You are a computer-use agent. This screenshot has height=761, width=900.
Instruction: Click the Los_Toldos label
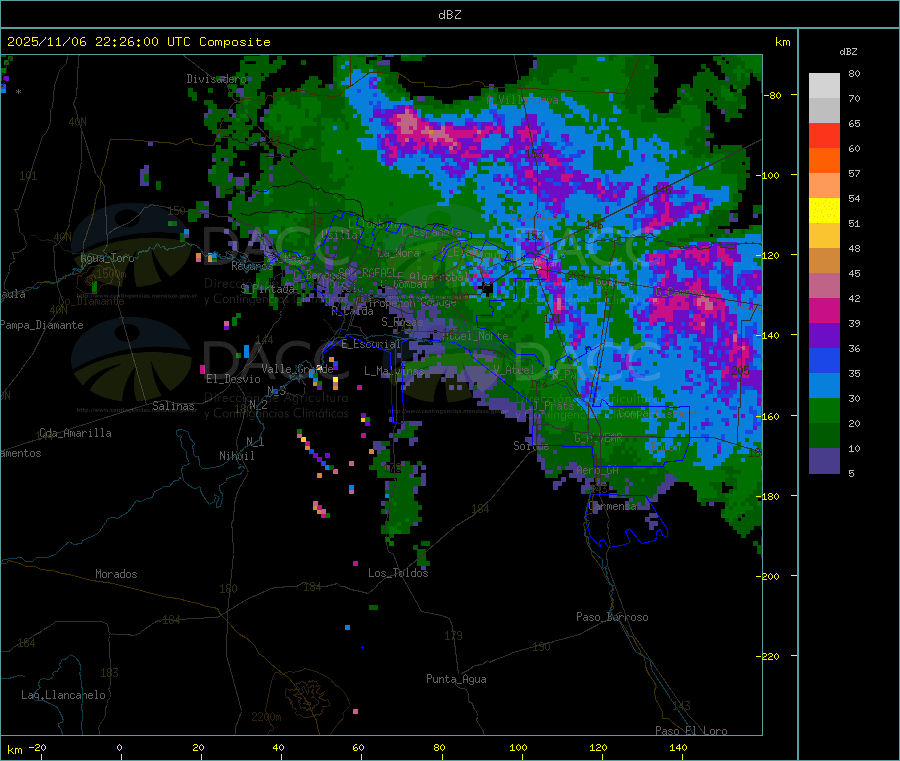[x=398, y=573]
